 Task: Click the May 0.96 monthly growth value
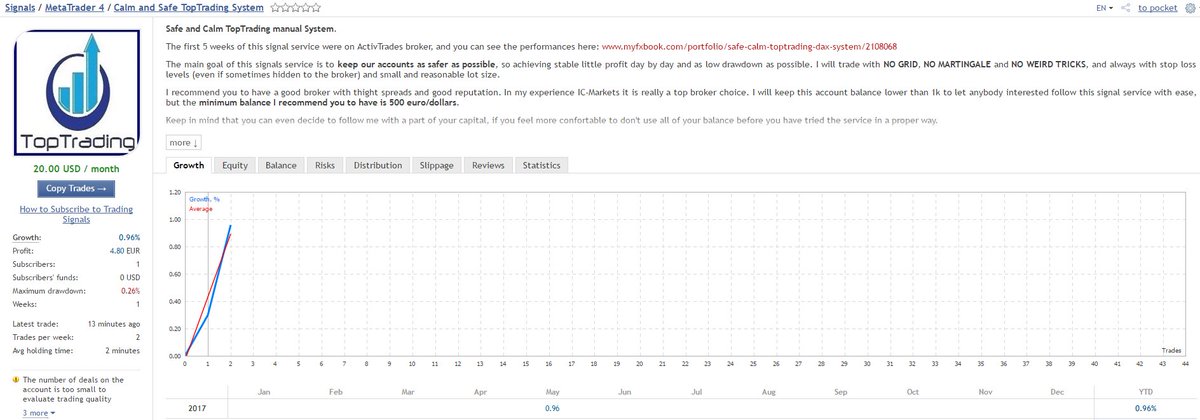click(x=552, y=409)
